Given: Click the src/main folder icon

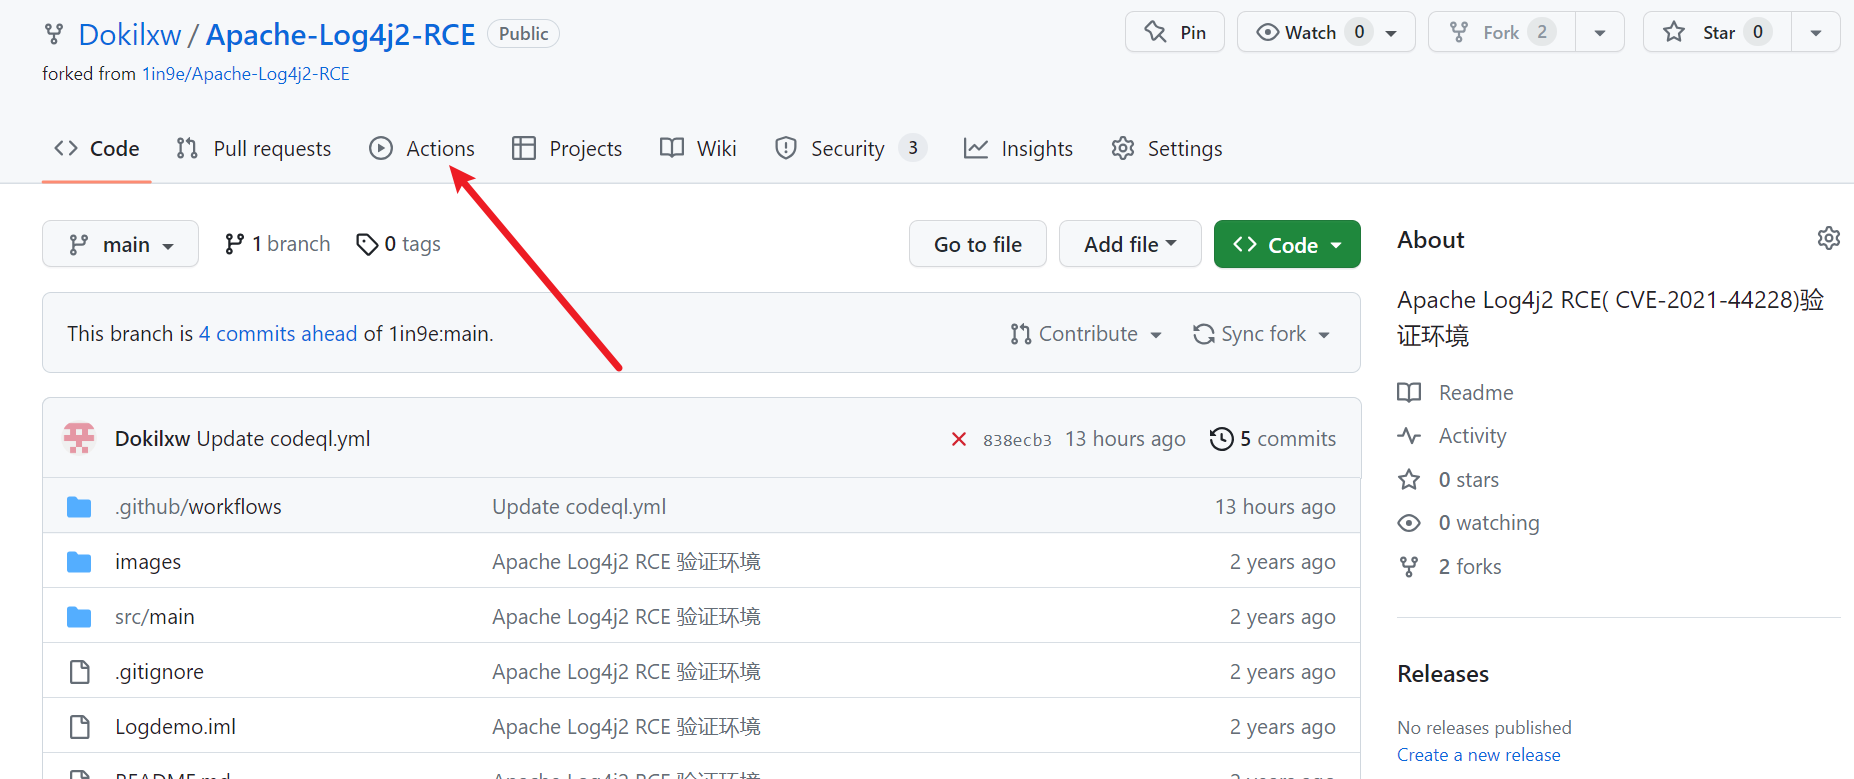Looking at the screenshot, I should (x=79, y=617).
